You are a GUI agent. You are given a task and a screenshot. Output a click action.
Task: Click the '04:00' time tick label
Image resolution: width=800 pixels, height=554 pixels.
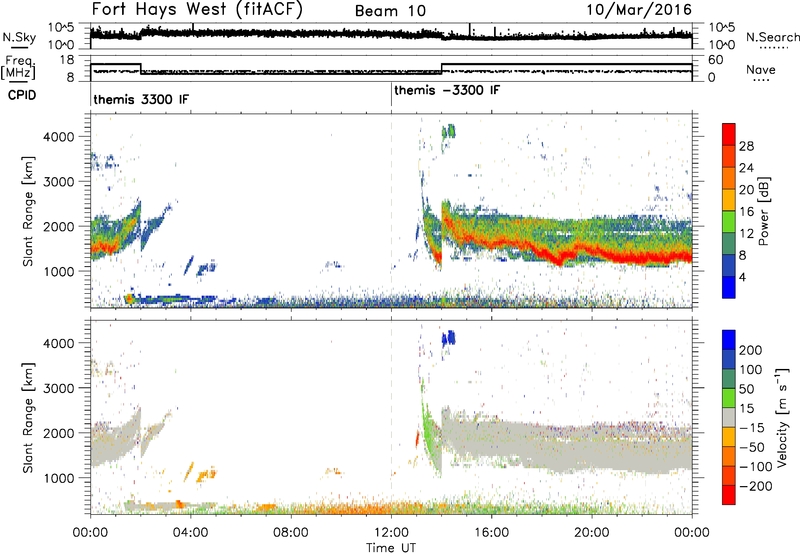click(x=191, y=533)
